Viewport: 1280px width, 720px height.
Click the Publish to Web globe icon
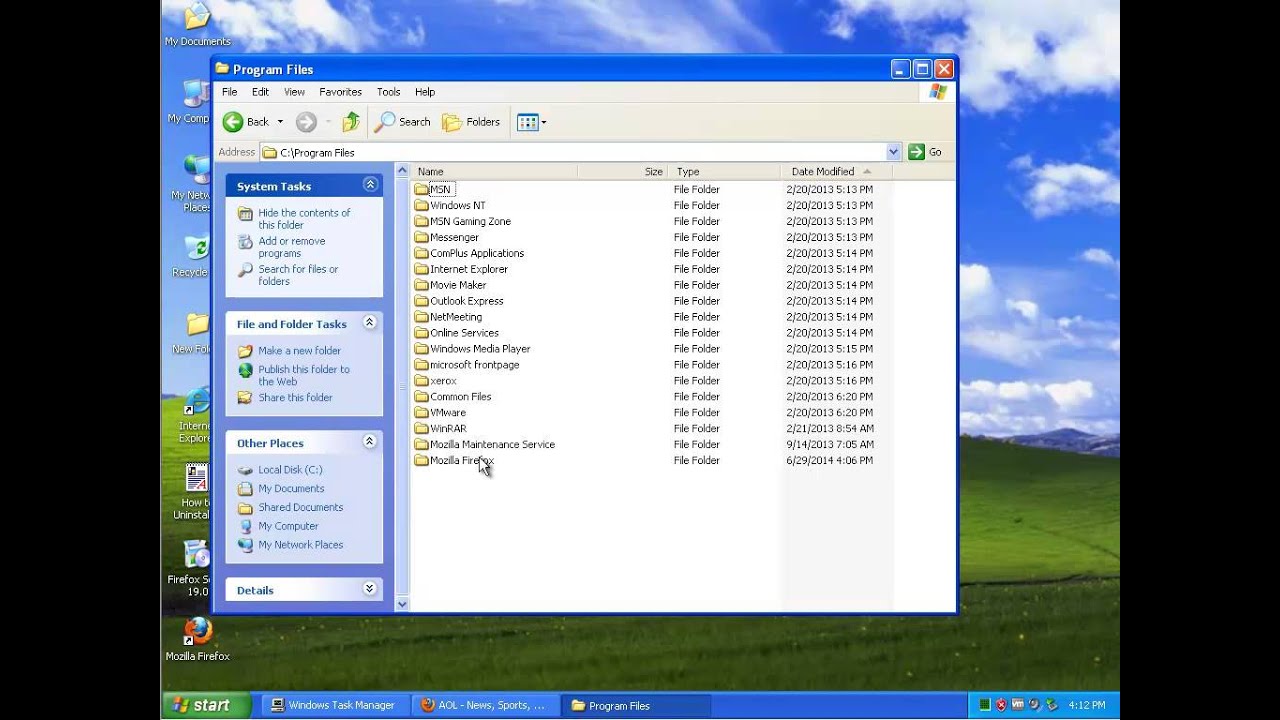coord(245,370)
